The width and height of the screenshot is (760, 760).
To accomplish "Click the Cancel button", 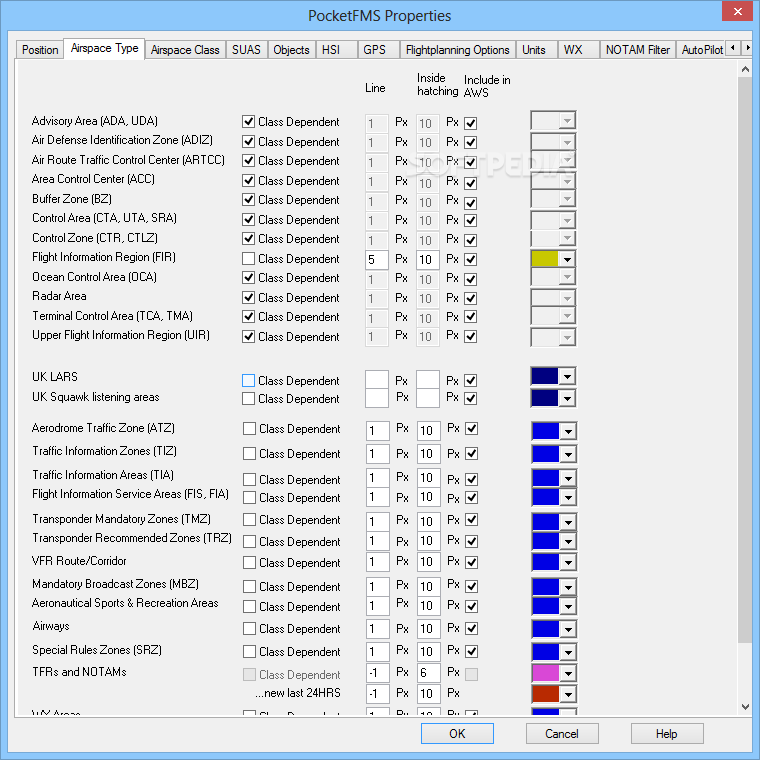I will (562, 733).
